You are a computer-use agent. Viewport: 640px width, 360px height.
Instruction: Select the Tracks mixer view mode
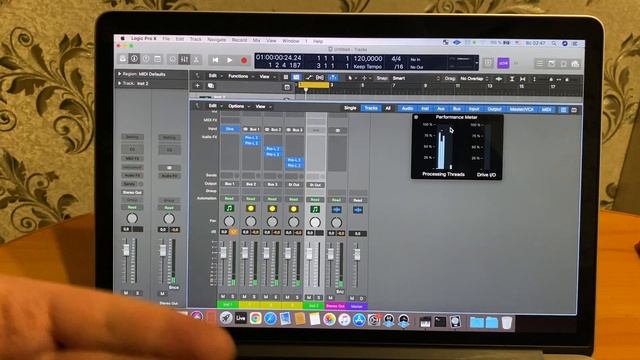point(371,108)
